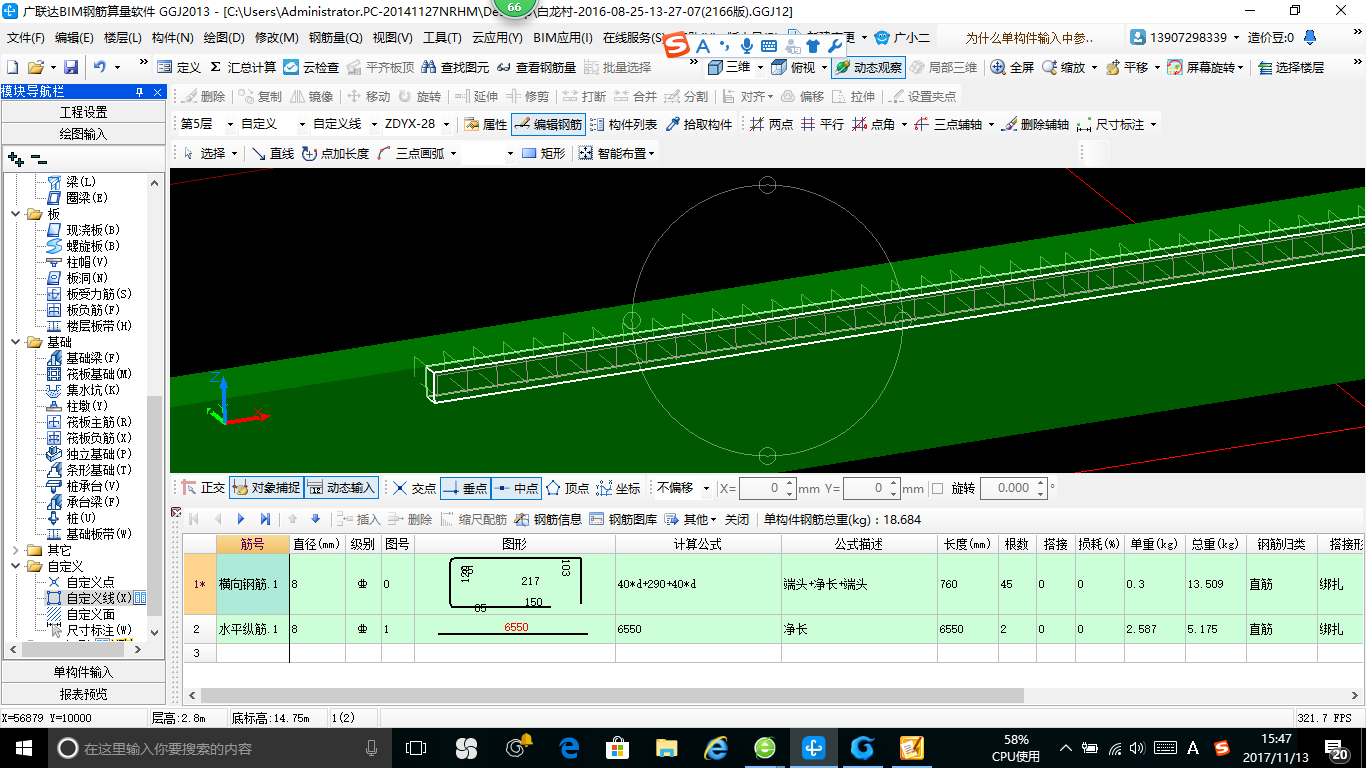Select 点加长度 point plus length tool
1366x768 pixels.
pyautogui.click(x=335, y=153)
